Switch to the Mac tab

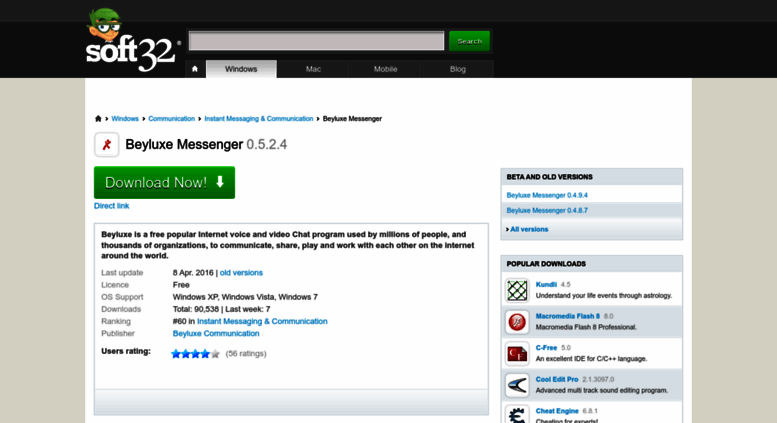point(313,69)
